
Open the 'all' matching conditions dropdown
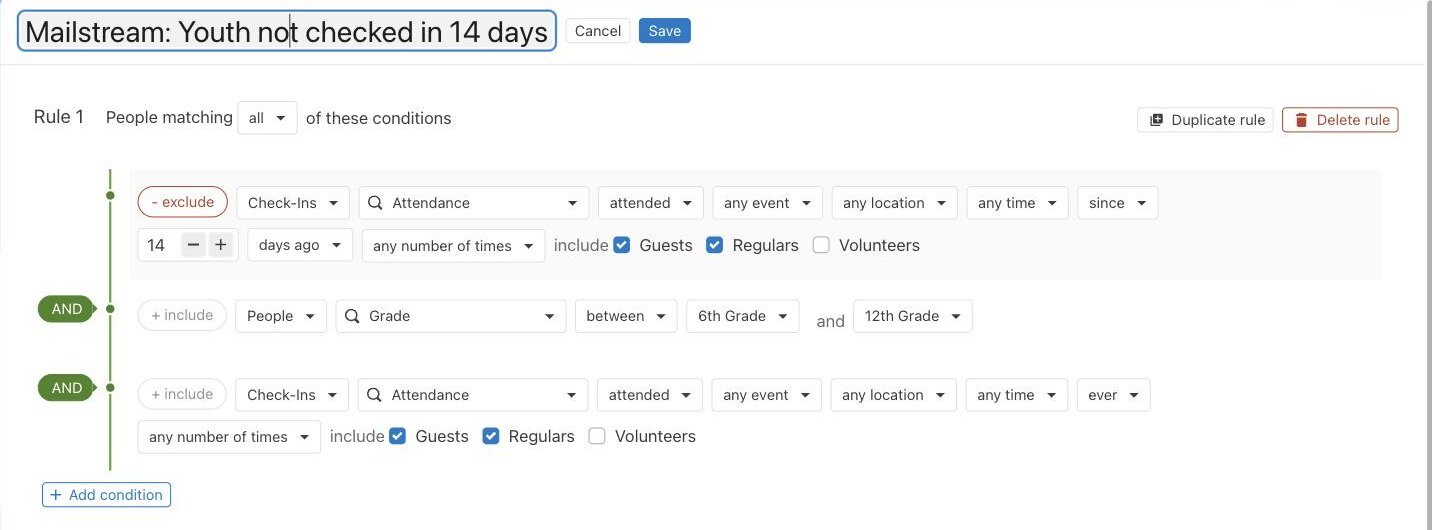pos(267,118)
